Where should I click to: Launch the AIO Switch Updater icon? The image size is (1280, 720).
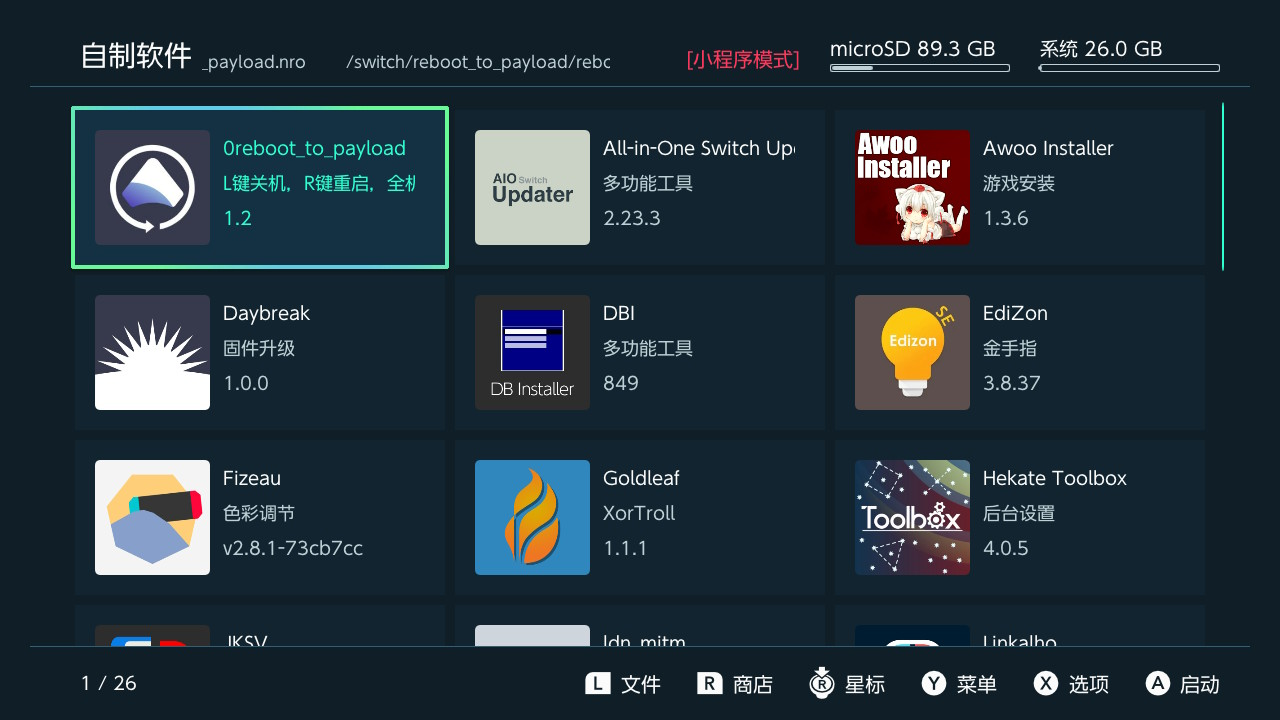pos(532,187)
